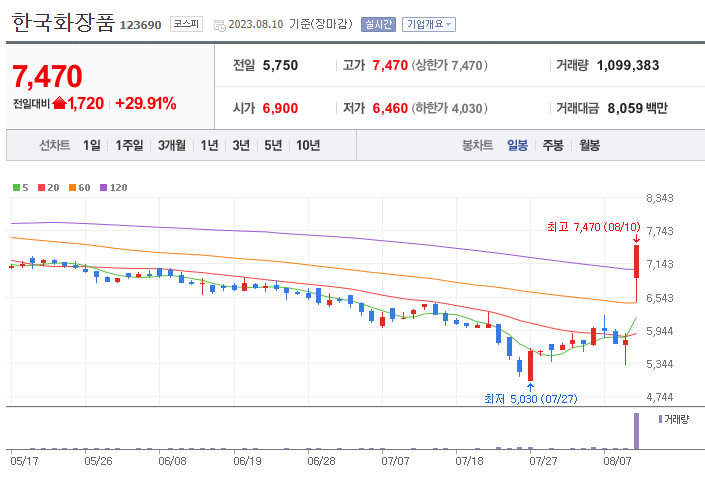The image size is (705, 488).
Task: Switch line chart to 3개월
Action: pos(172,145)
